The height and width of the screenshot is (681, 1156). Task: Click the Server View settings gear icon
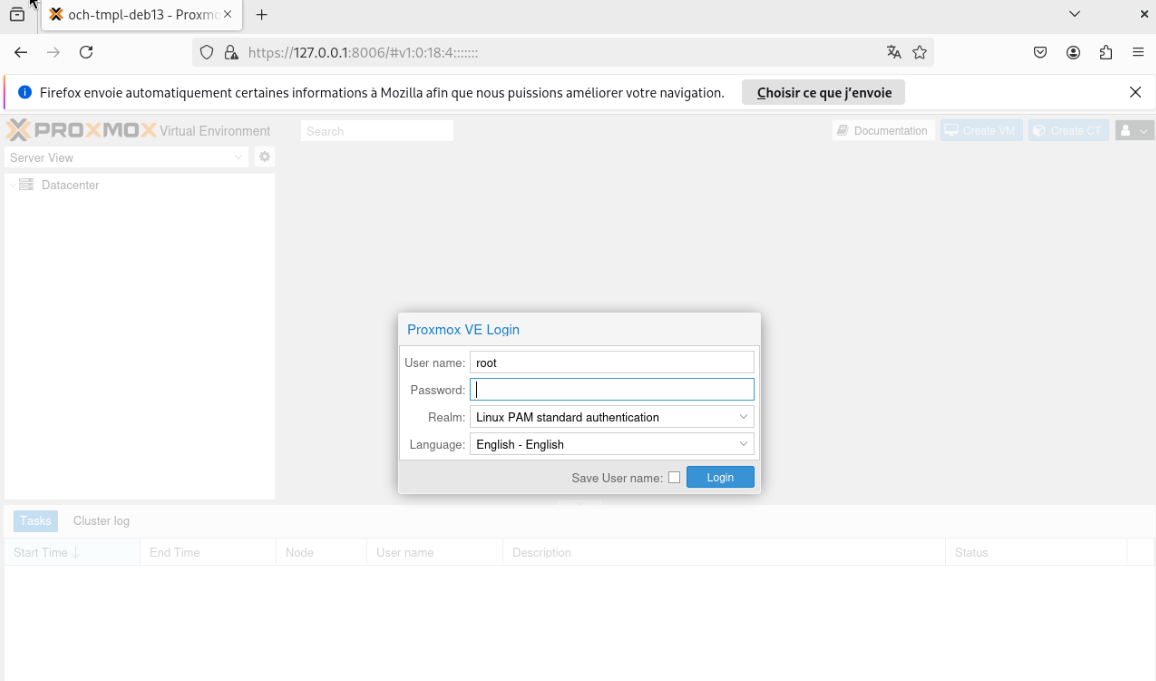point(265,157)
